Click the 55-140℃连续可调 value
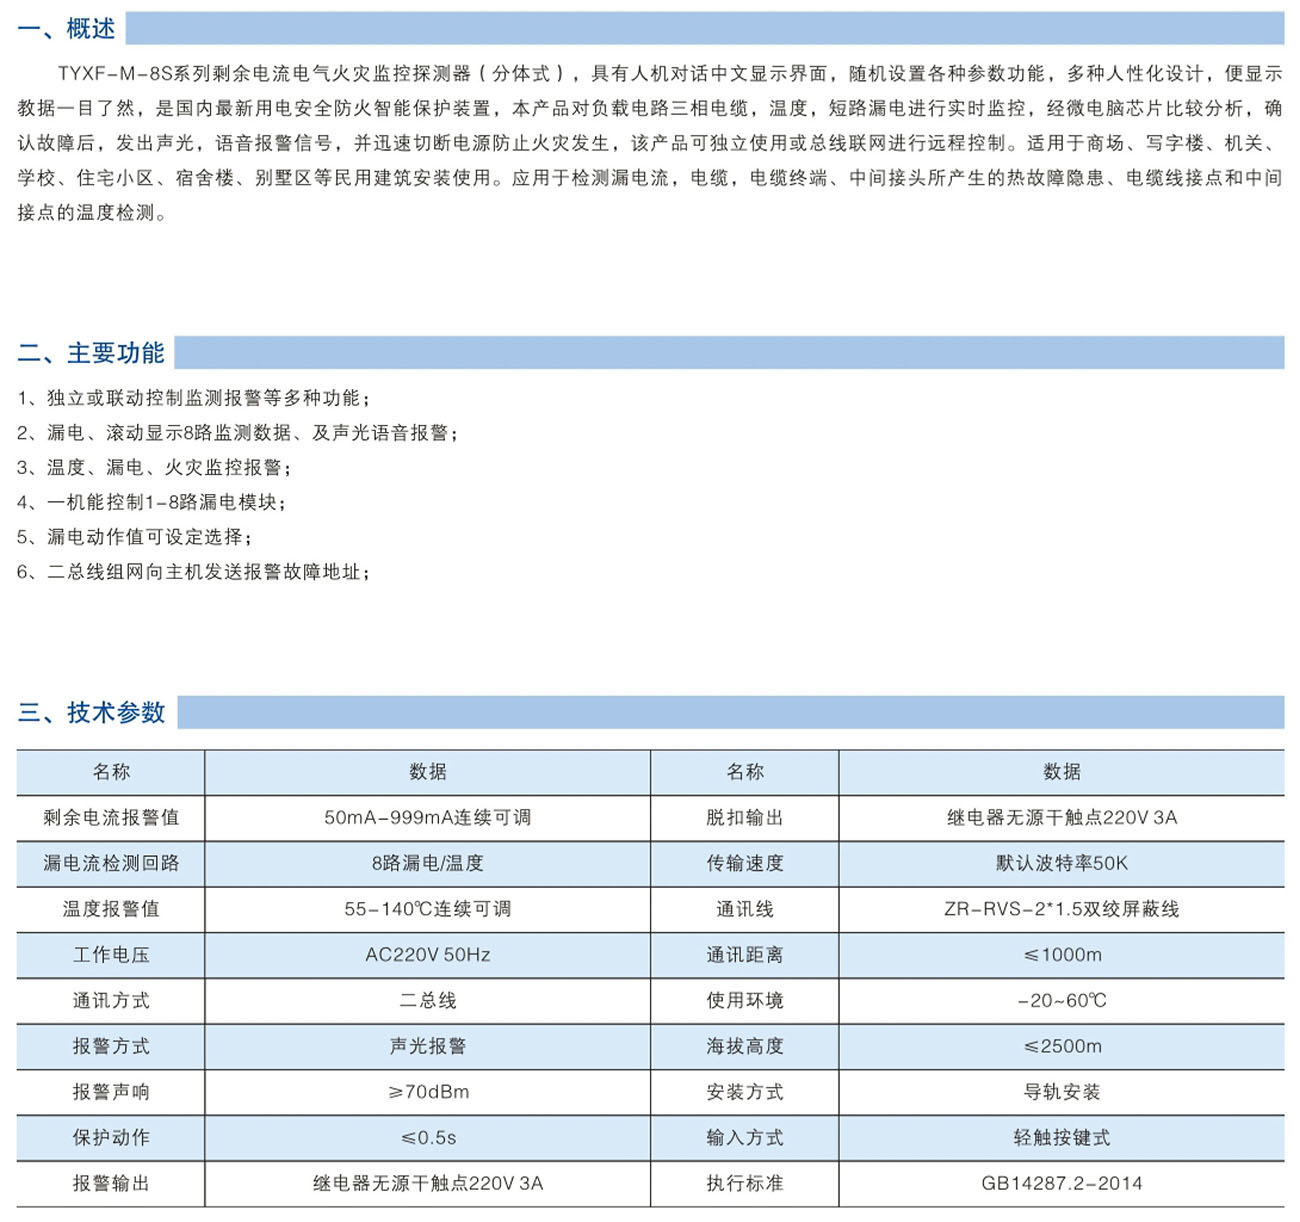The image size is (1300, 1222). pos(427,909)
